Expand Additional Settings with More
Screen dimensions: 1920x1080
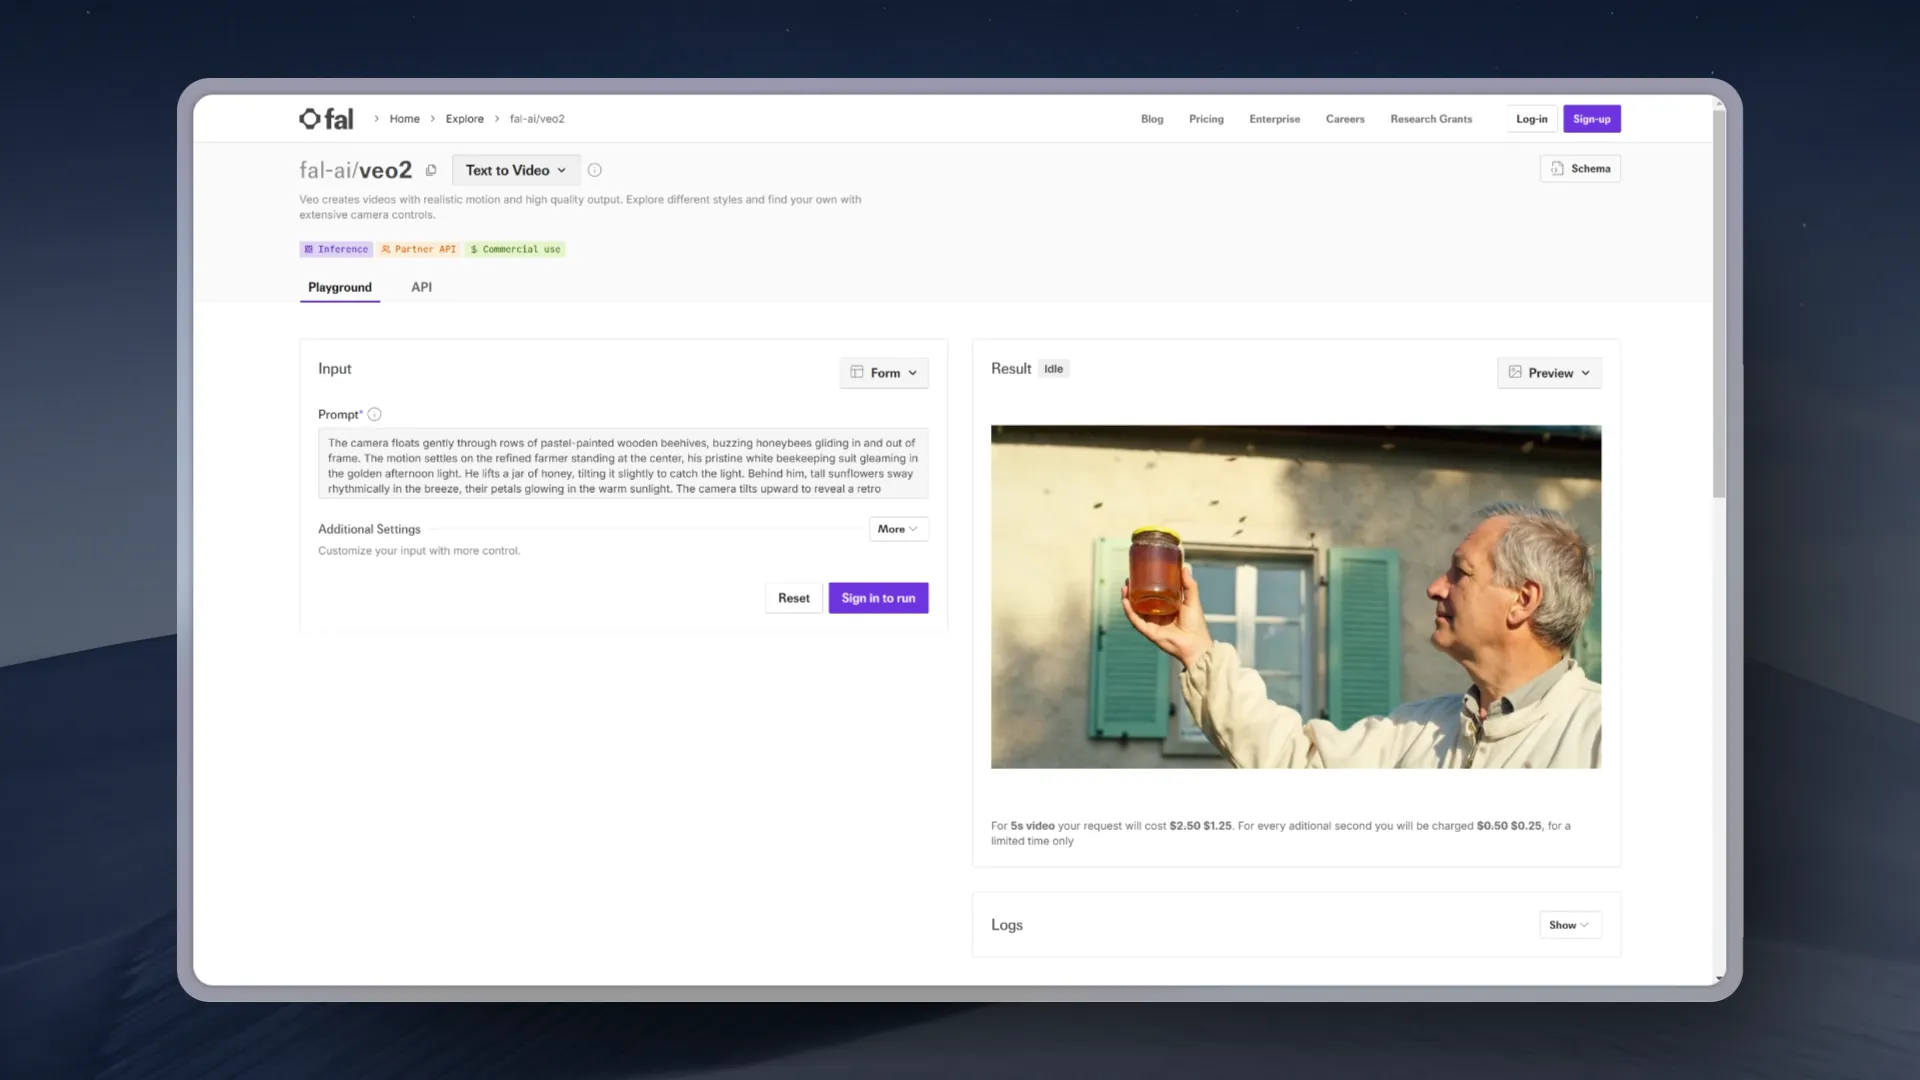coord(897,529)
